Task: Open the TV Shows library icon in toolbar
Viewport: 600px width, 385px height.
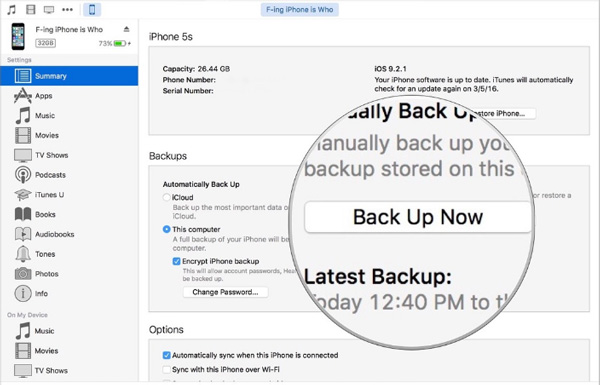Action: (49, 10)
